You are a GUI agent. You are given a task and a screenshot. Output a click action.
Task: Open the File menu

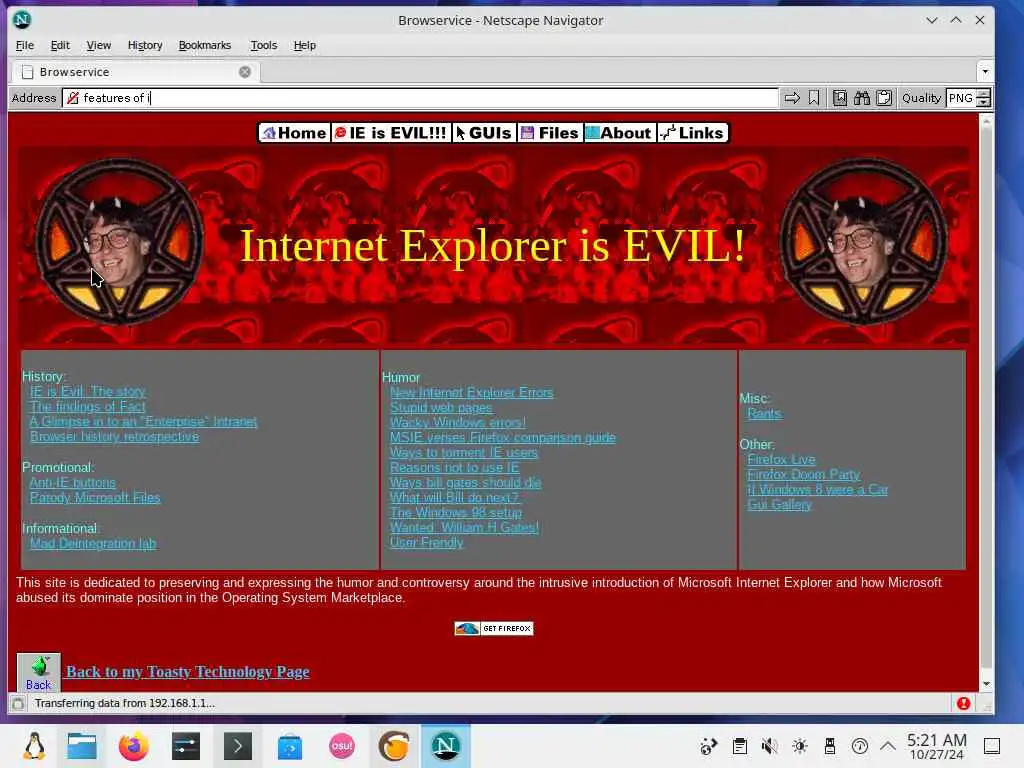pyautogui.click(x=25, y=45)
